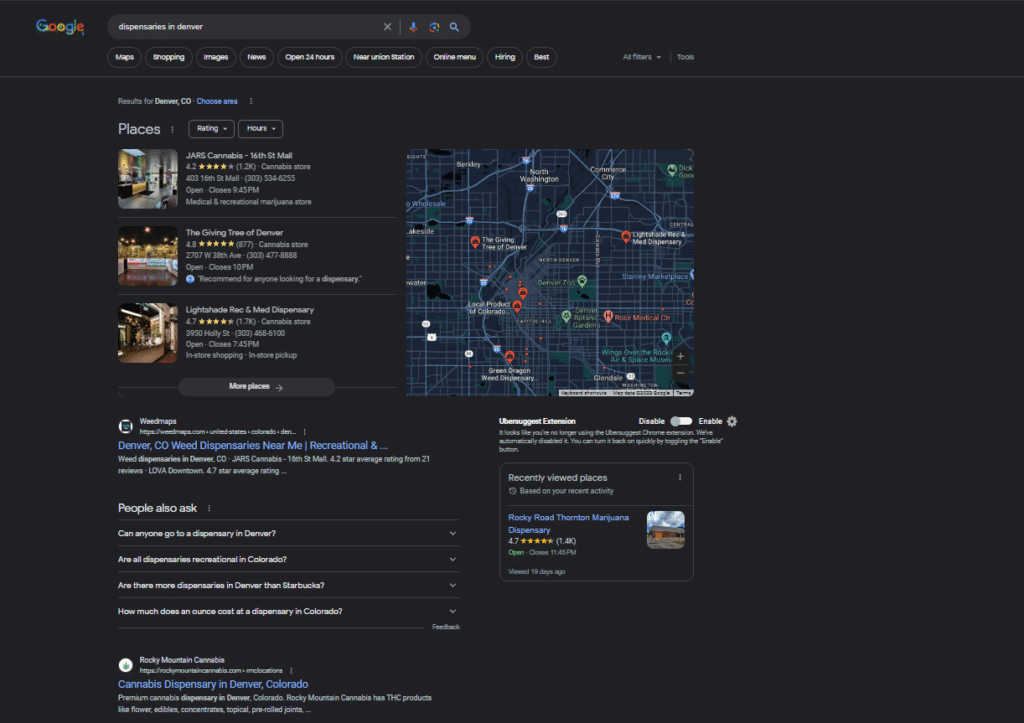Click The Giving Tree photo thumbnail
The height and width of the screenshot is (723, 1024).
pyautogui.click(x=148, y=256)
